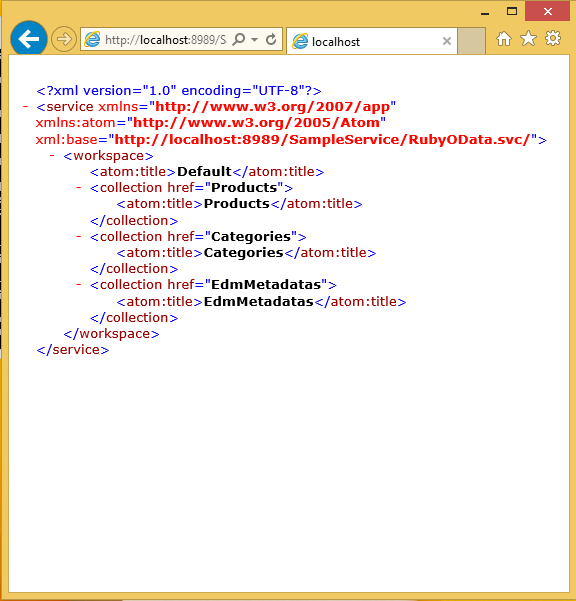Refresh the page with reload icon
The height and width of the screenshot is (601, 576).
tap(271, 39)
